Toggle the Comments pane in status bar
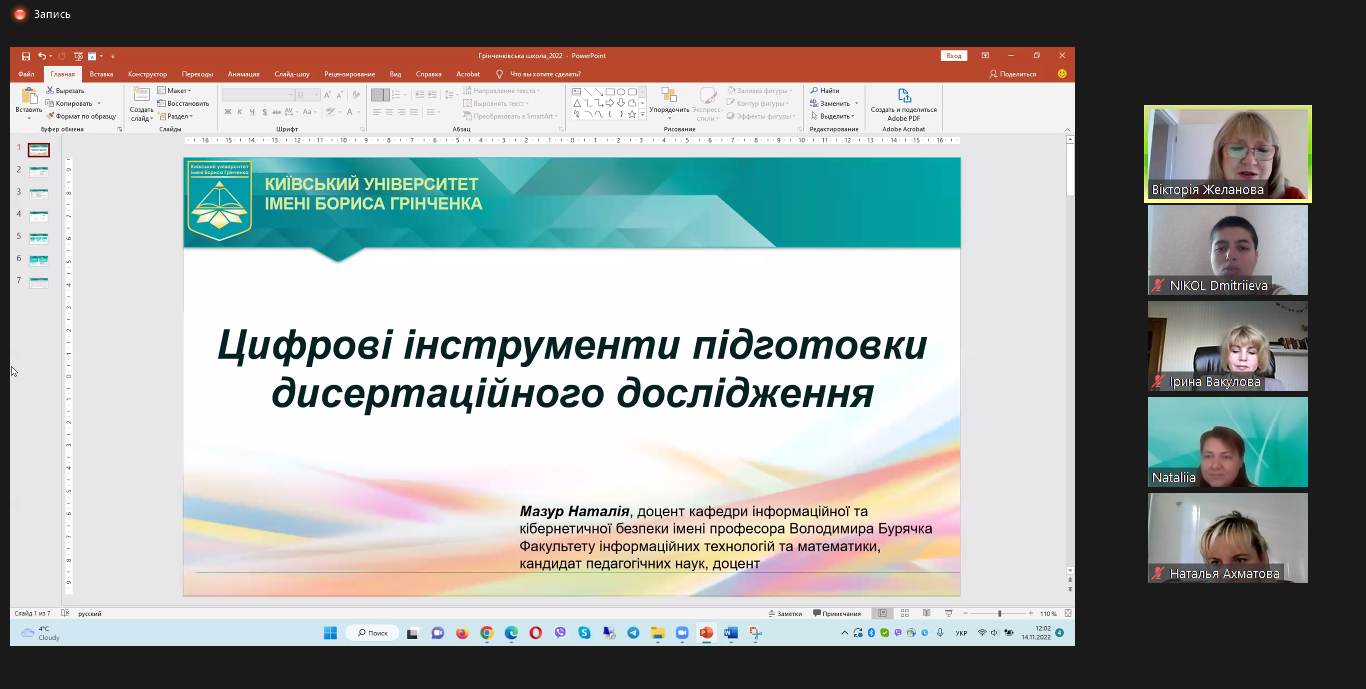The height and width of the screenshot is (689, 1366). pos(837,613)
